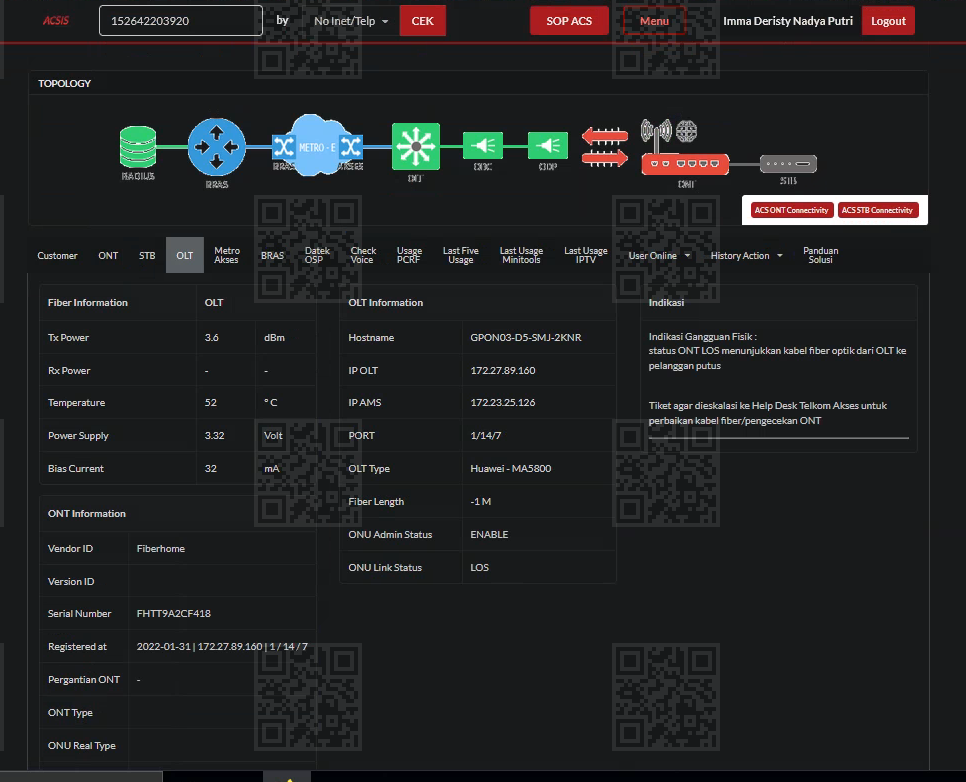Switch to the Customer tab
966x782 pixels.
pyautogui.click(x=57, y=255)
